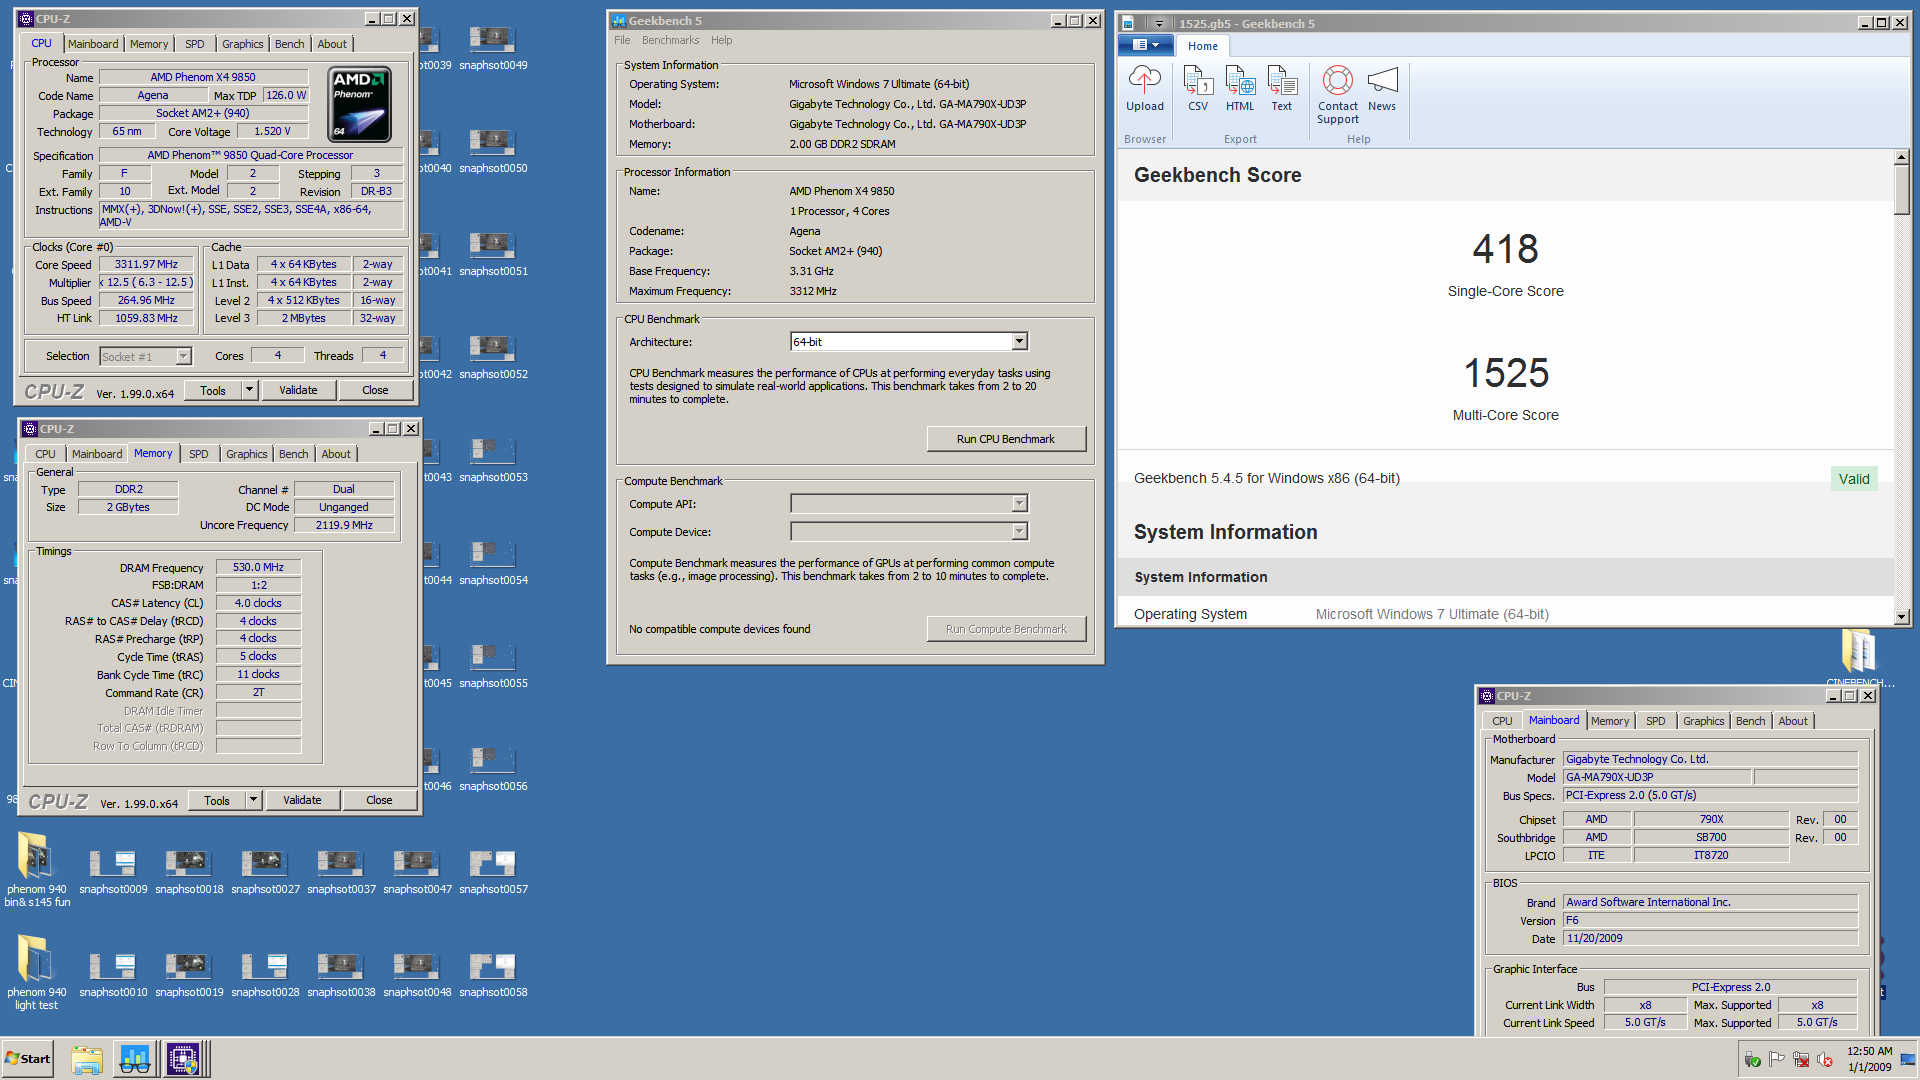Select snapshot0051 desktop icon
Image resolution: width=1920 pixels, height=1080 pixels.
tap(493, 254)
